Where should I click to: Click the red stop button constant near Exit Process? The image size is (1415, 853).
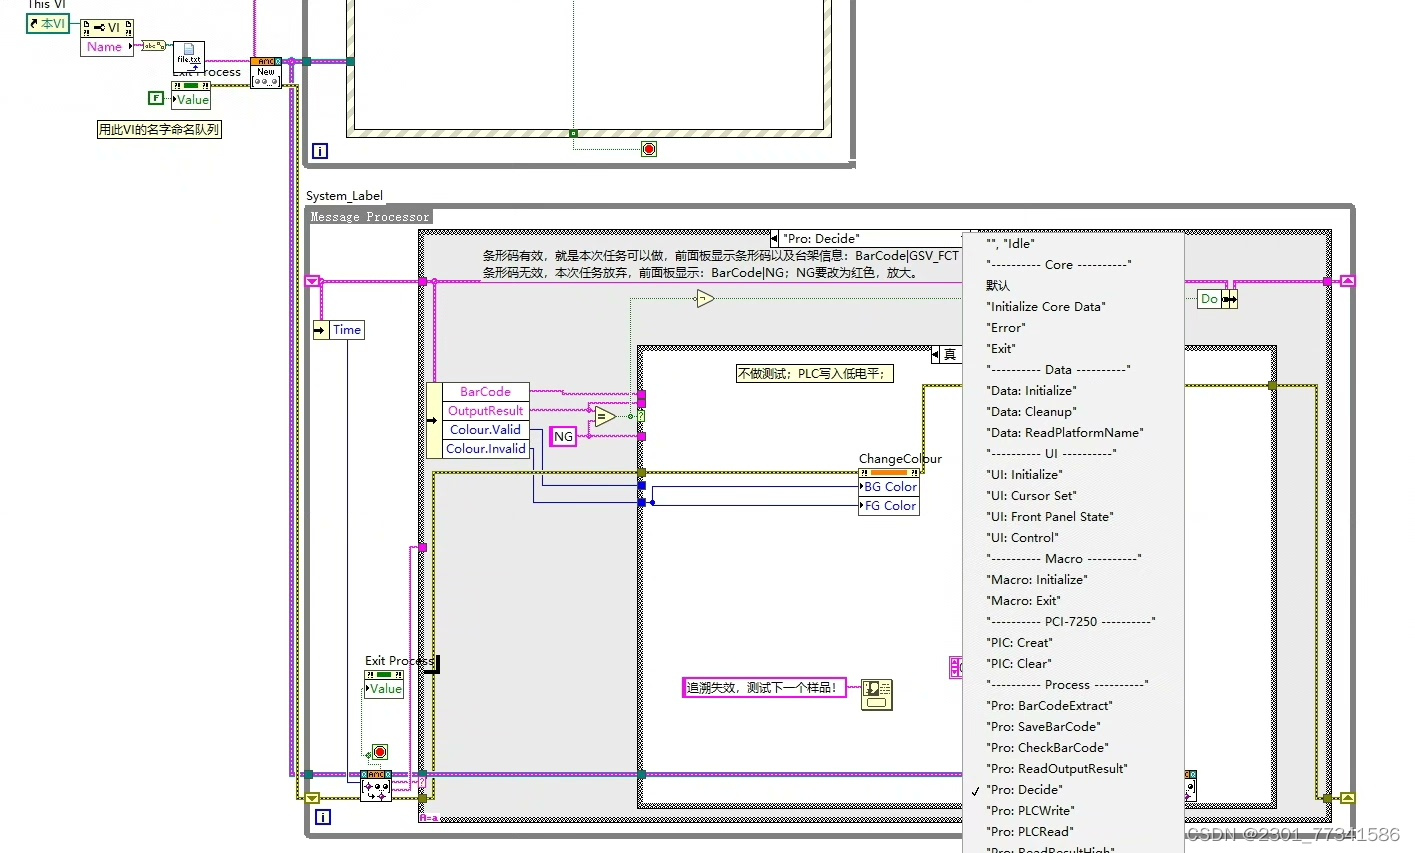pos(378,752)
